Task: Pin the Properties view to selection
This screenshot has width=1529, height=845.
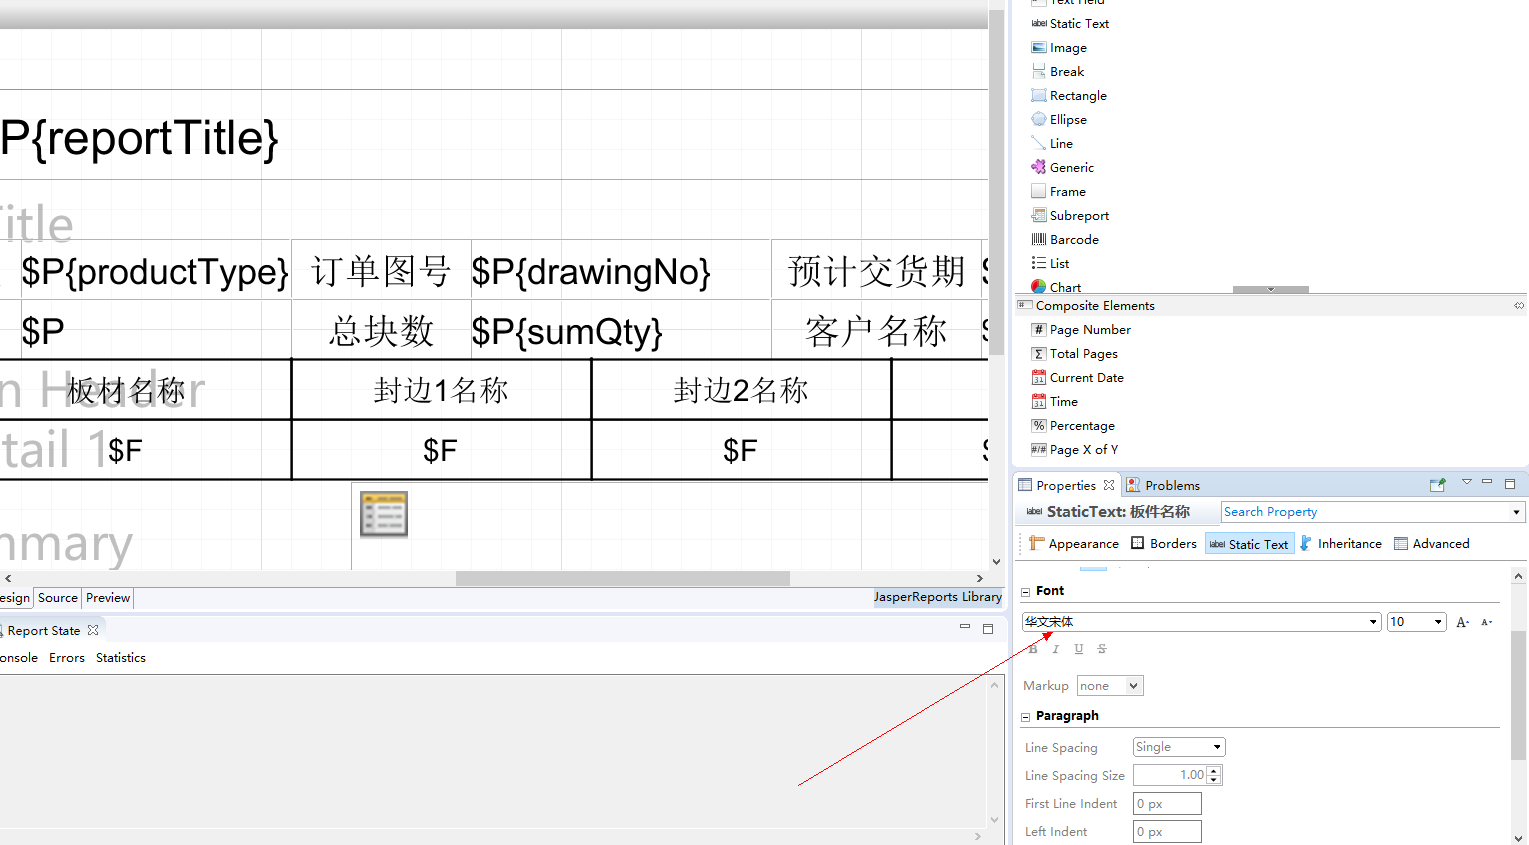Action: 1438,485
